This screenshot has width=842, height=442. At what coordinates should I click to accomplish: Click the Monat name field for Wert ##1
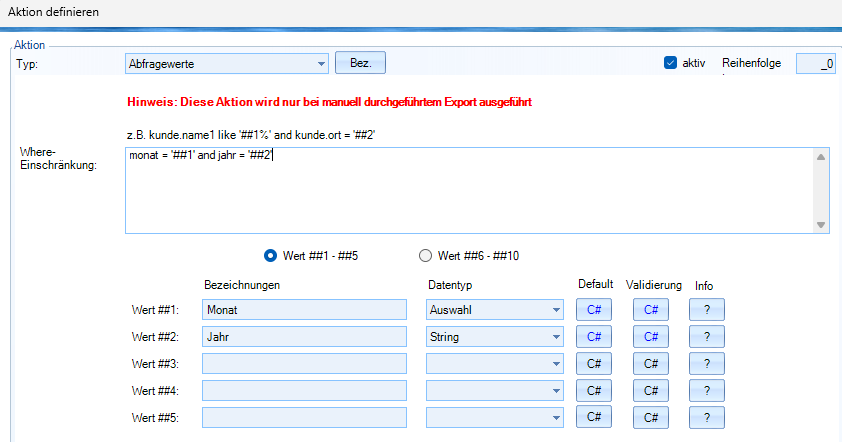(x=304, y=310)
